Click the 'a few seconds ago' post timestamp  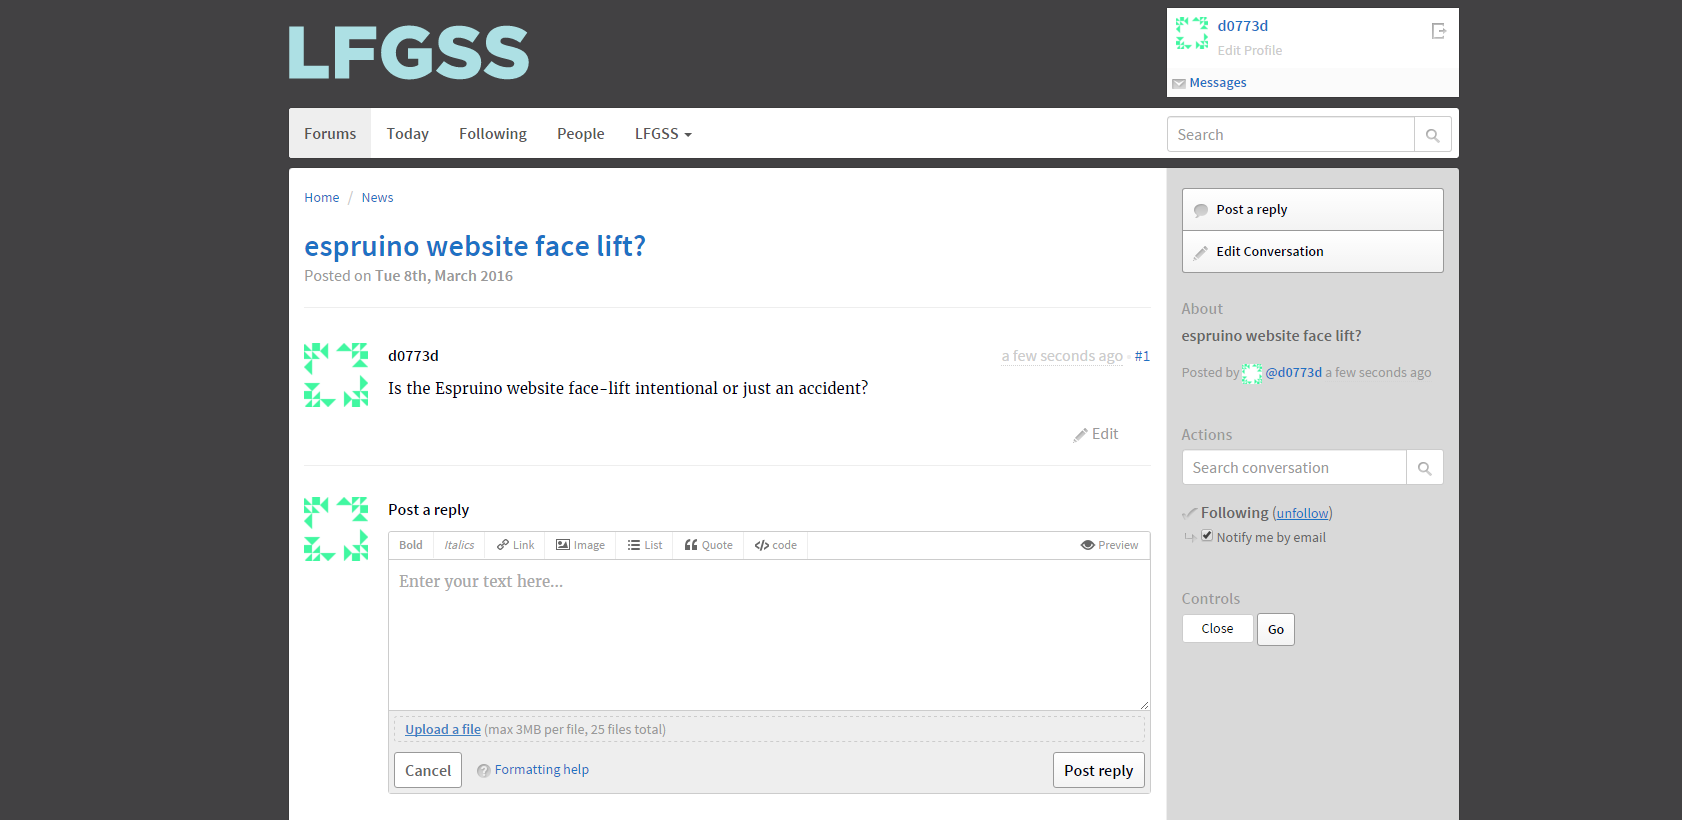pos(1062,356)
